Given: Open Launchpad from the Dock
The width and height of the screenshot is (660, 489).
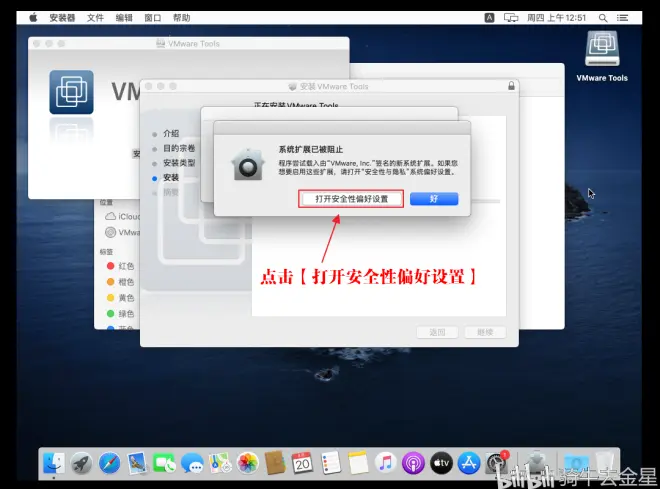Looking at the screenshot, I should 81,463.
